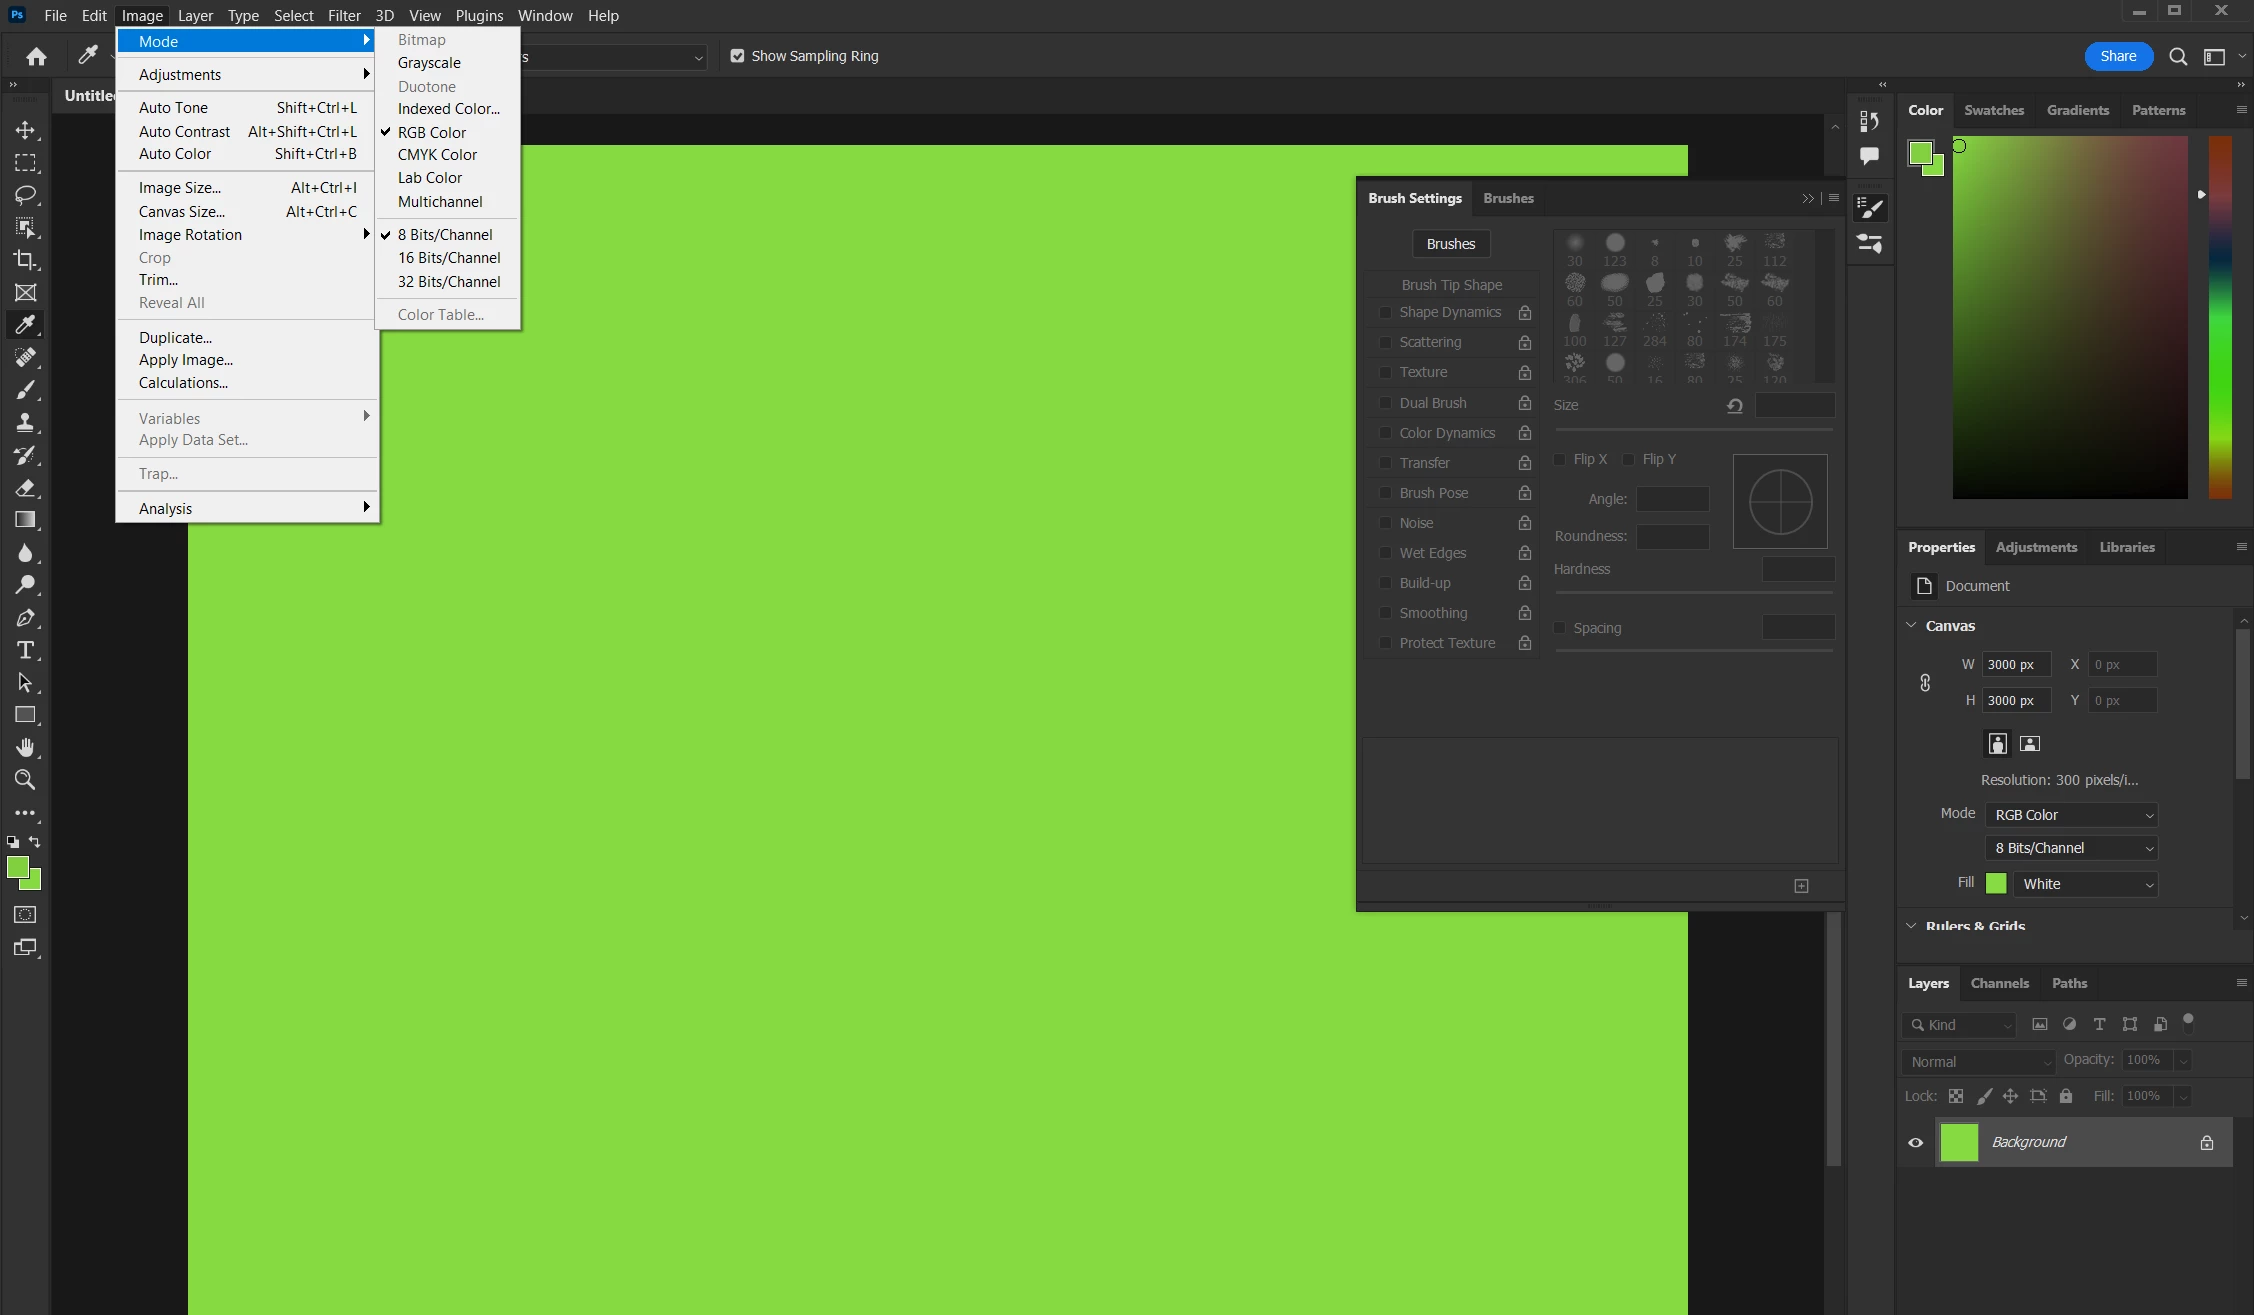This screenshot has width=2254, height=1315.
Task: Hide the Background layer visibility
Action: (x=1915, y=1142)
